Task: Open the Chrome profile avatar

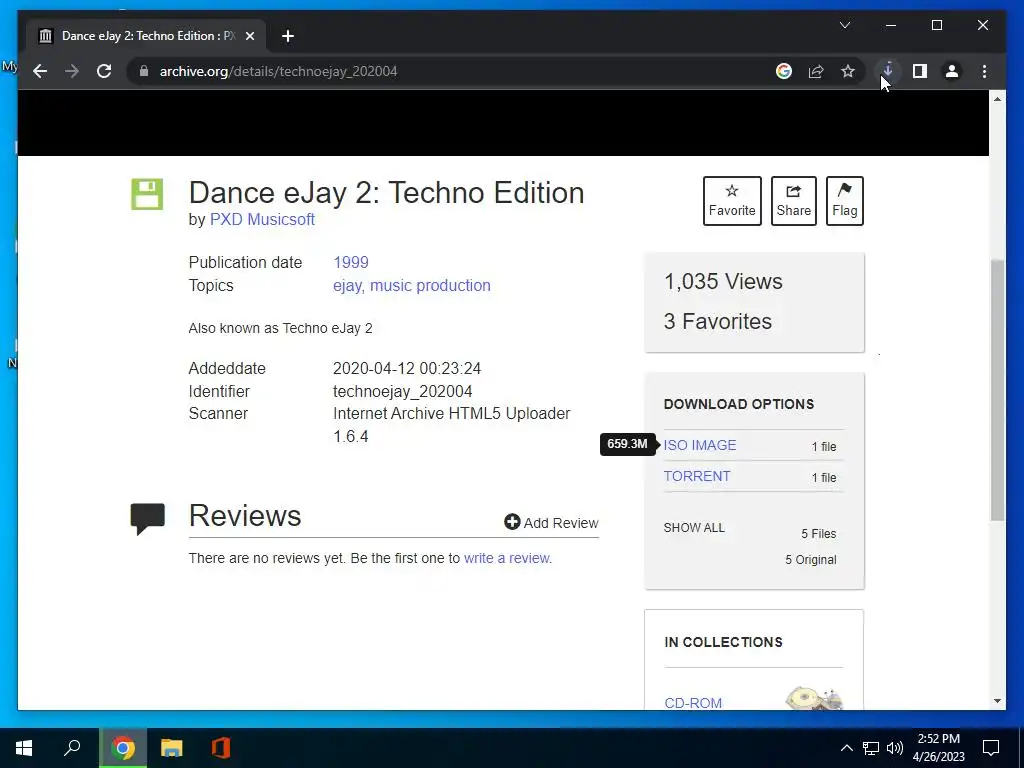Action: click(x=952, y=71)
